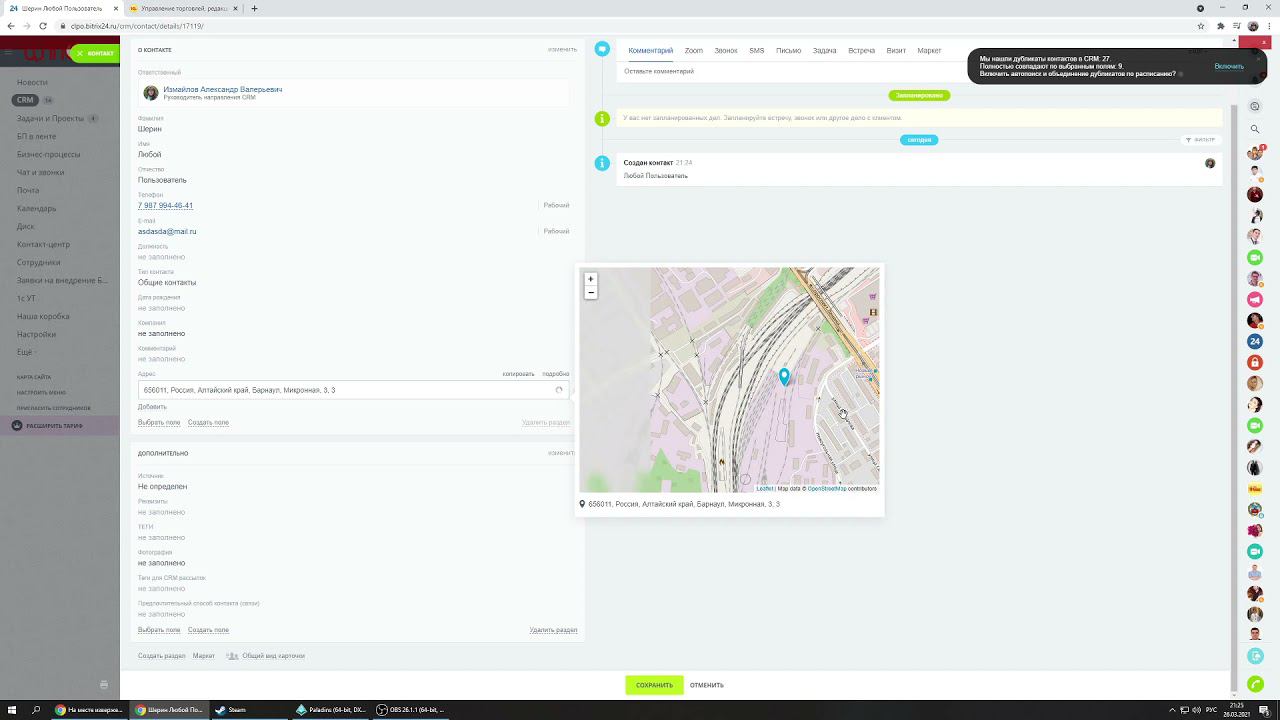The width and height of the screenshot is (1280, 720).
Task: Open author avatar on 'Создан контакт' entry
Action: coord(1210,163)
